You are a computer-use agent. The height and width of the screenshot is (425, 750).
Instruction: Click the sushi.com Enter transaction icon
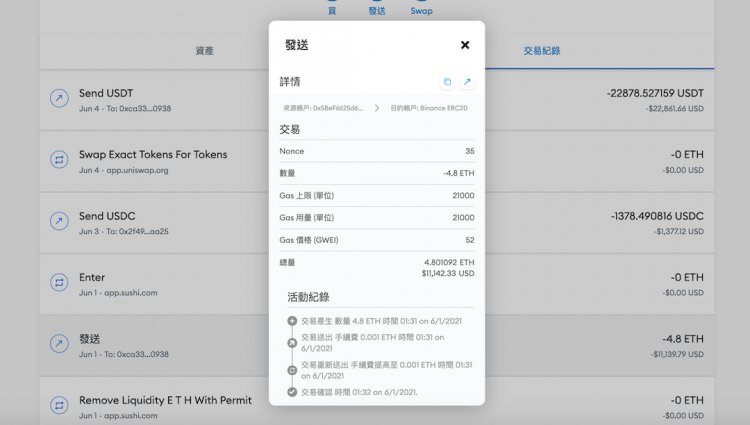click(x=58, y=283)
